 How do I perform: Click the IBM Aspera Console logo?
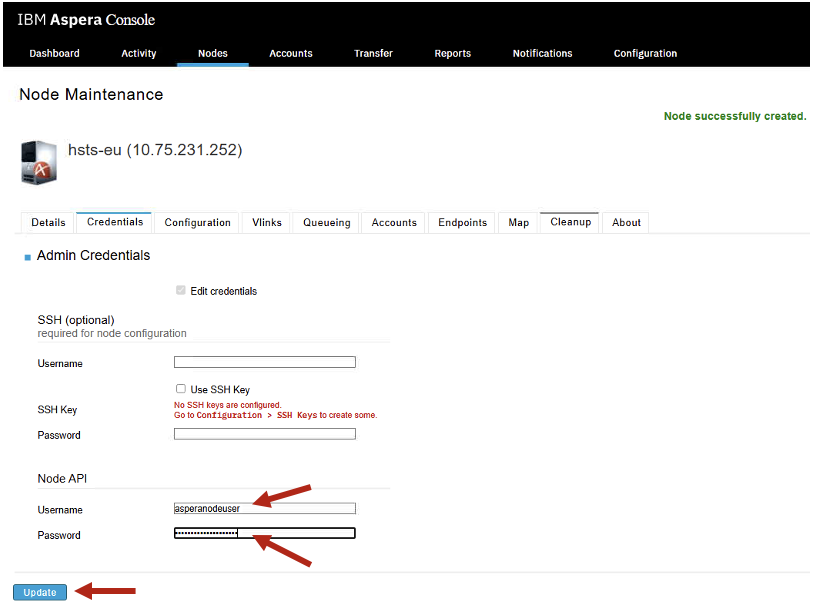[86, 20]
